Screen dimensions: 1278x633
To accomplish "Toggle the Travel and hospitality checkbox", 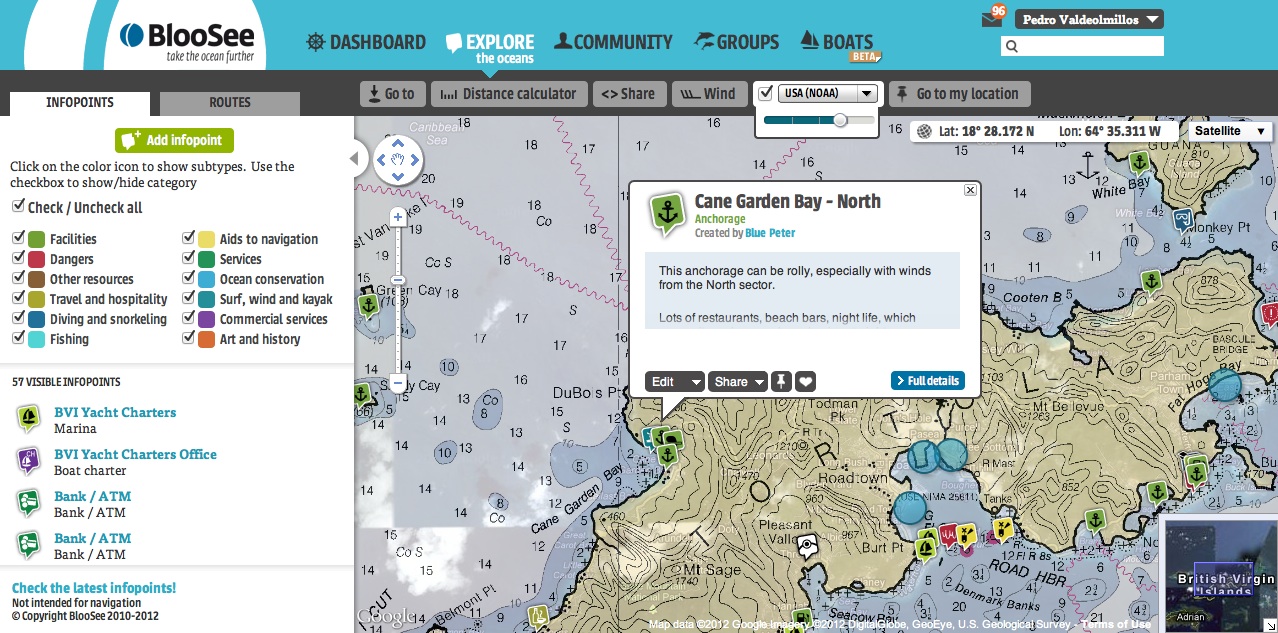I will coord(18,298).
